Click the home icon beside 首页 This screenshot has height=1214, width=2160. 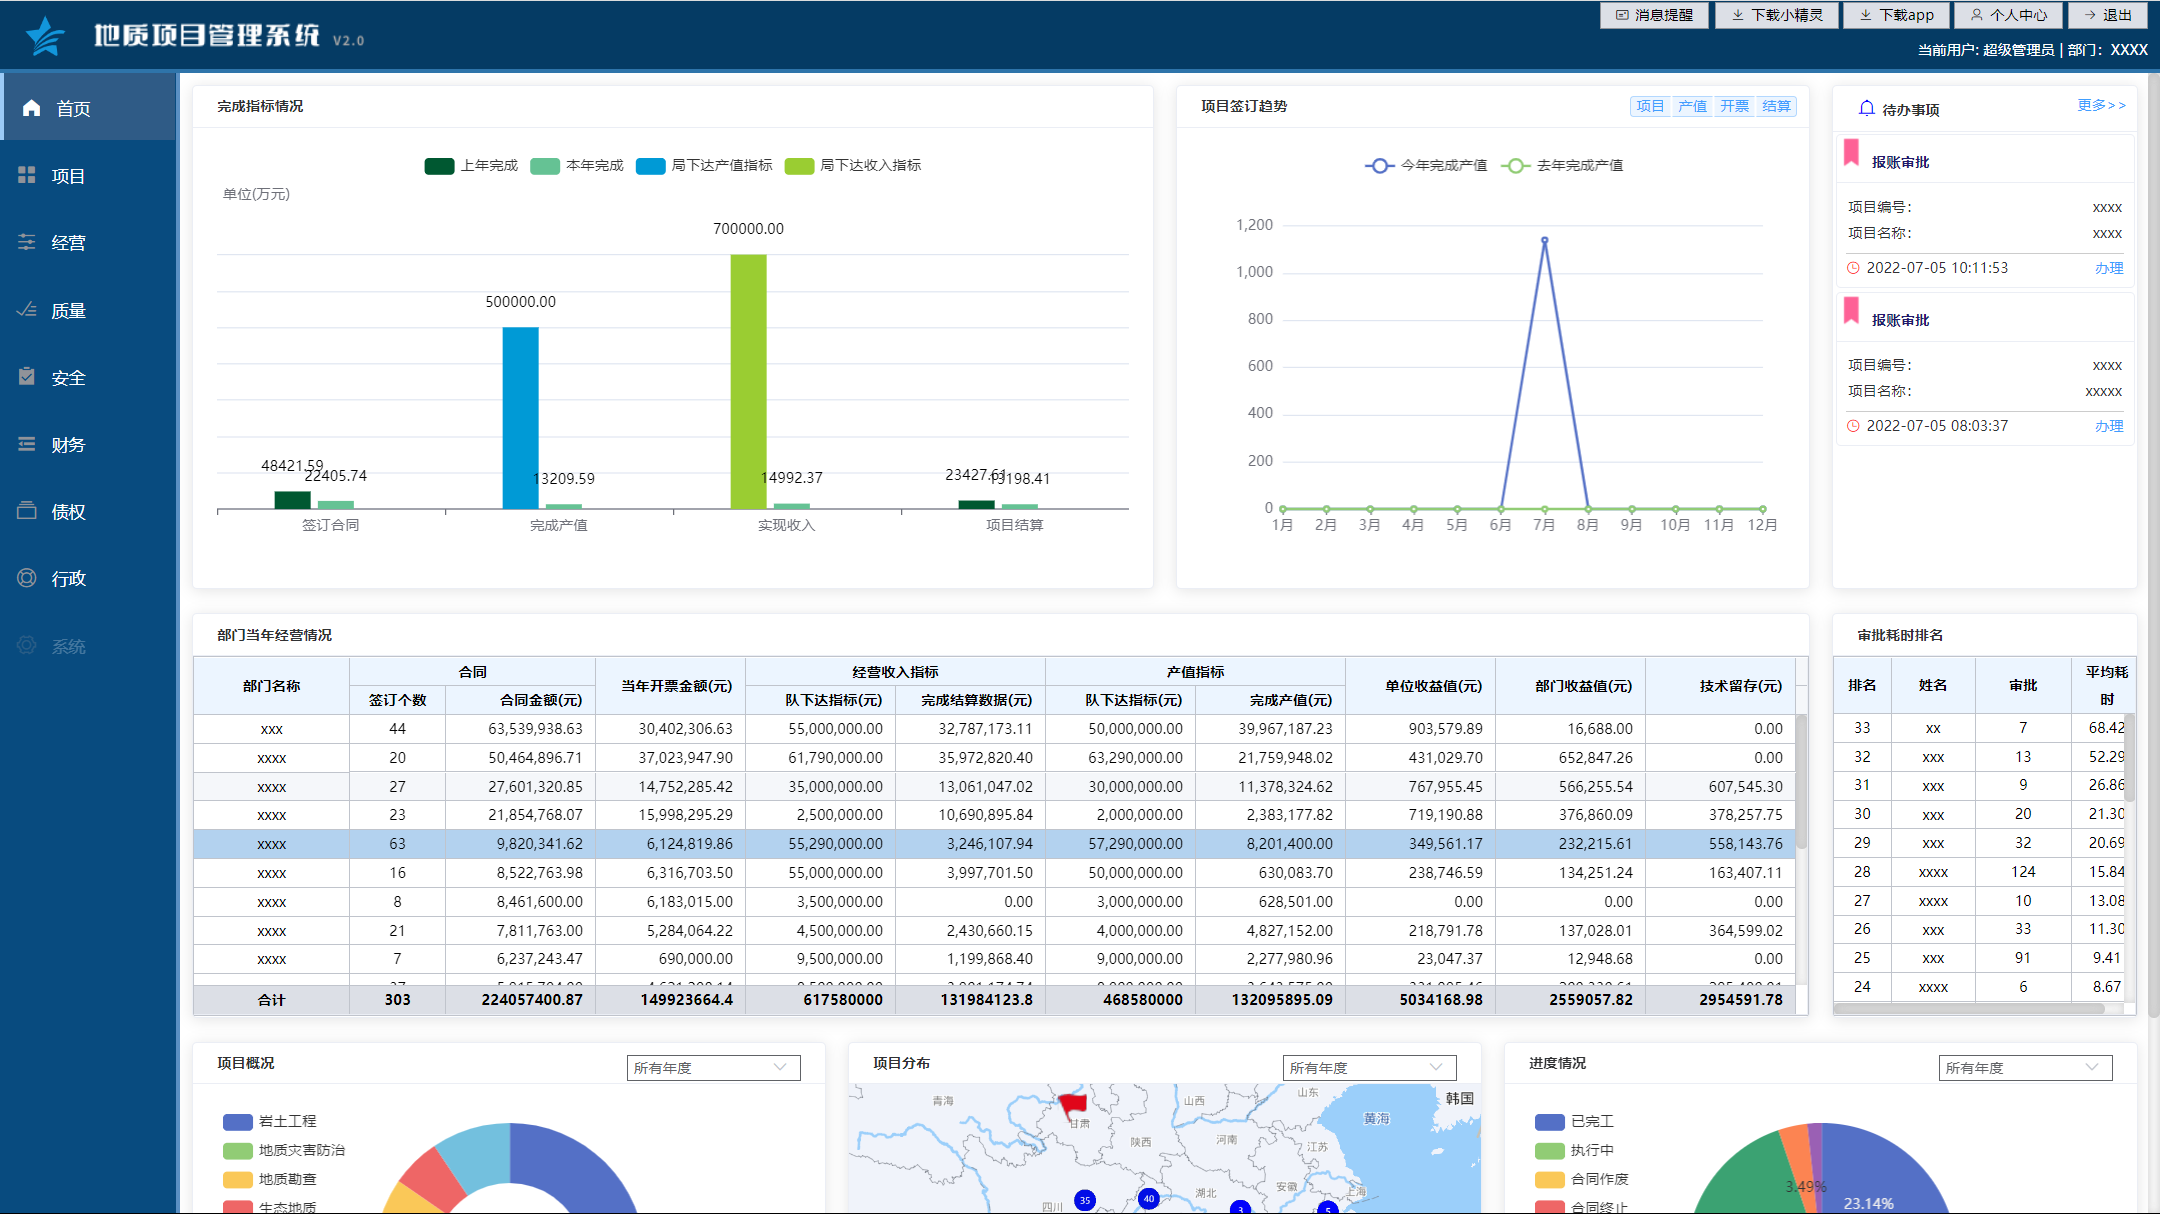coord(31,108)
